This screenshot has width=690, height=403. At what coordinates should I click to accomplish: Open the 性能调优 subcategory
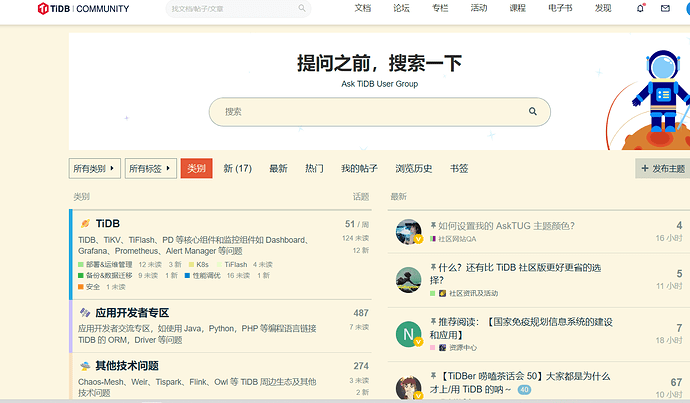[x=206, y=275]
